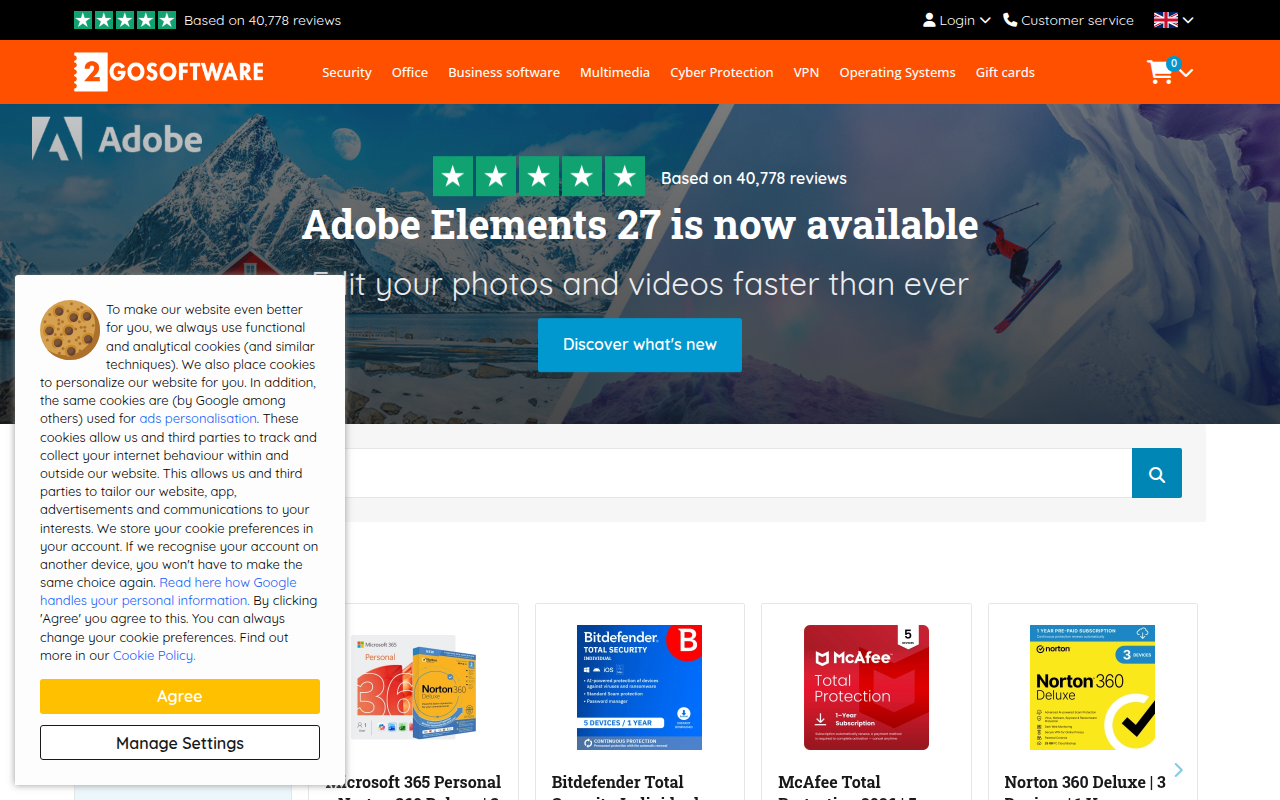This screenshot has width=1280, height=800.
Task: Open the Operating Systems menu
Action: point(898,72)
